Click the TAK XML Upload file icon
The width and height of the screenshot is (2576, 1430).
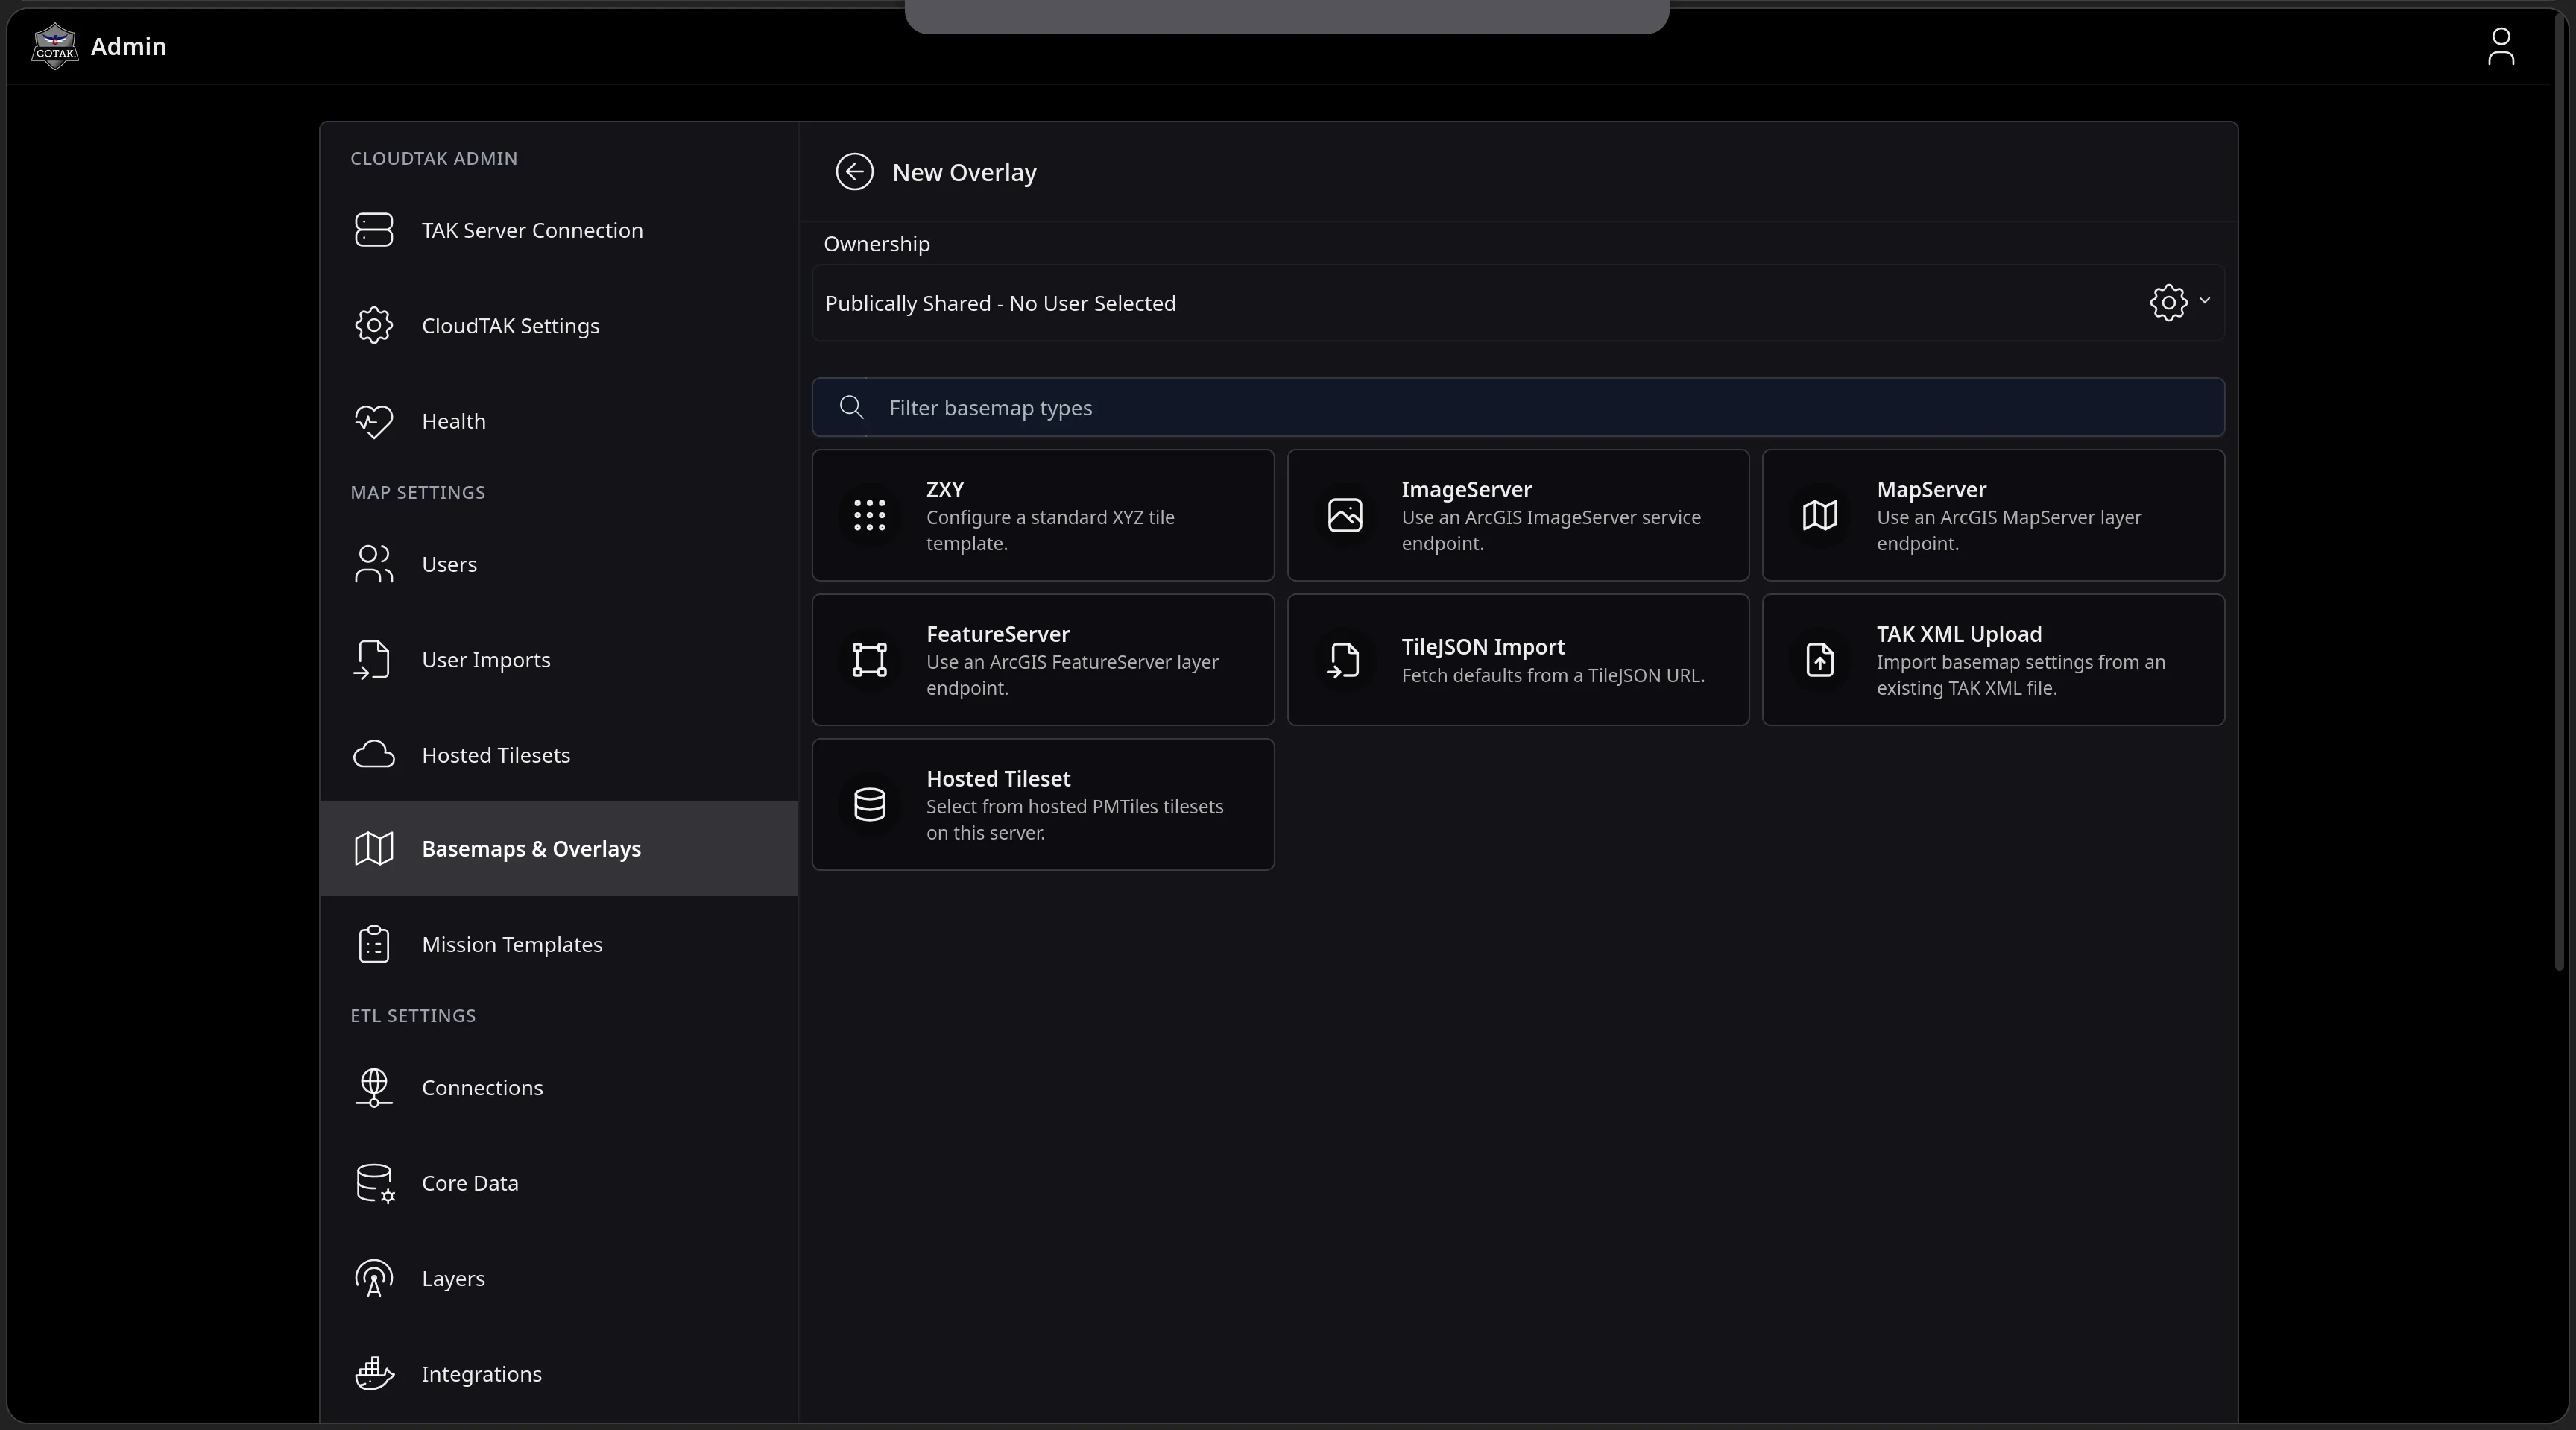1820,660
